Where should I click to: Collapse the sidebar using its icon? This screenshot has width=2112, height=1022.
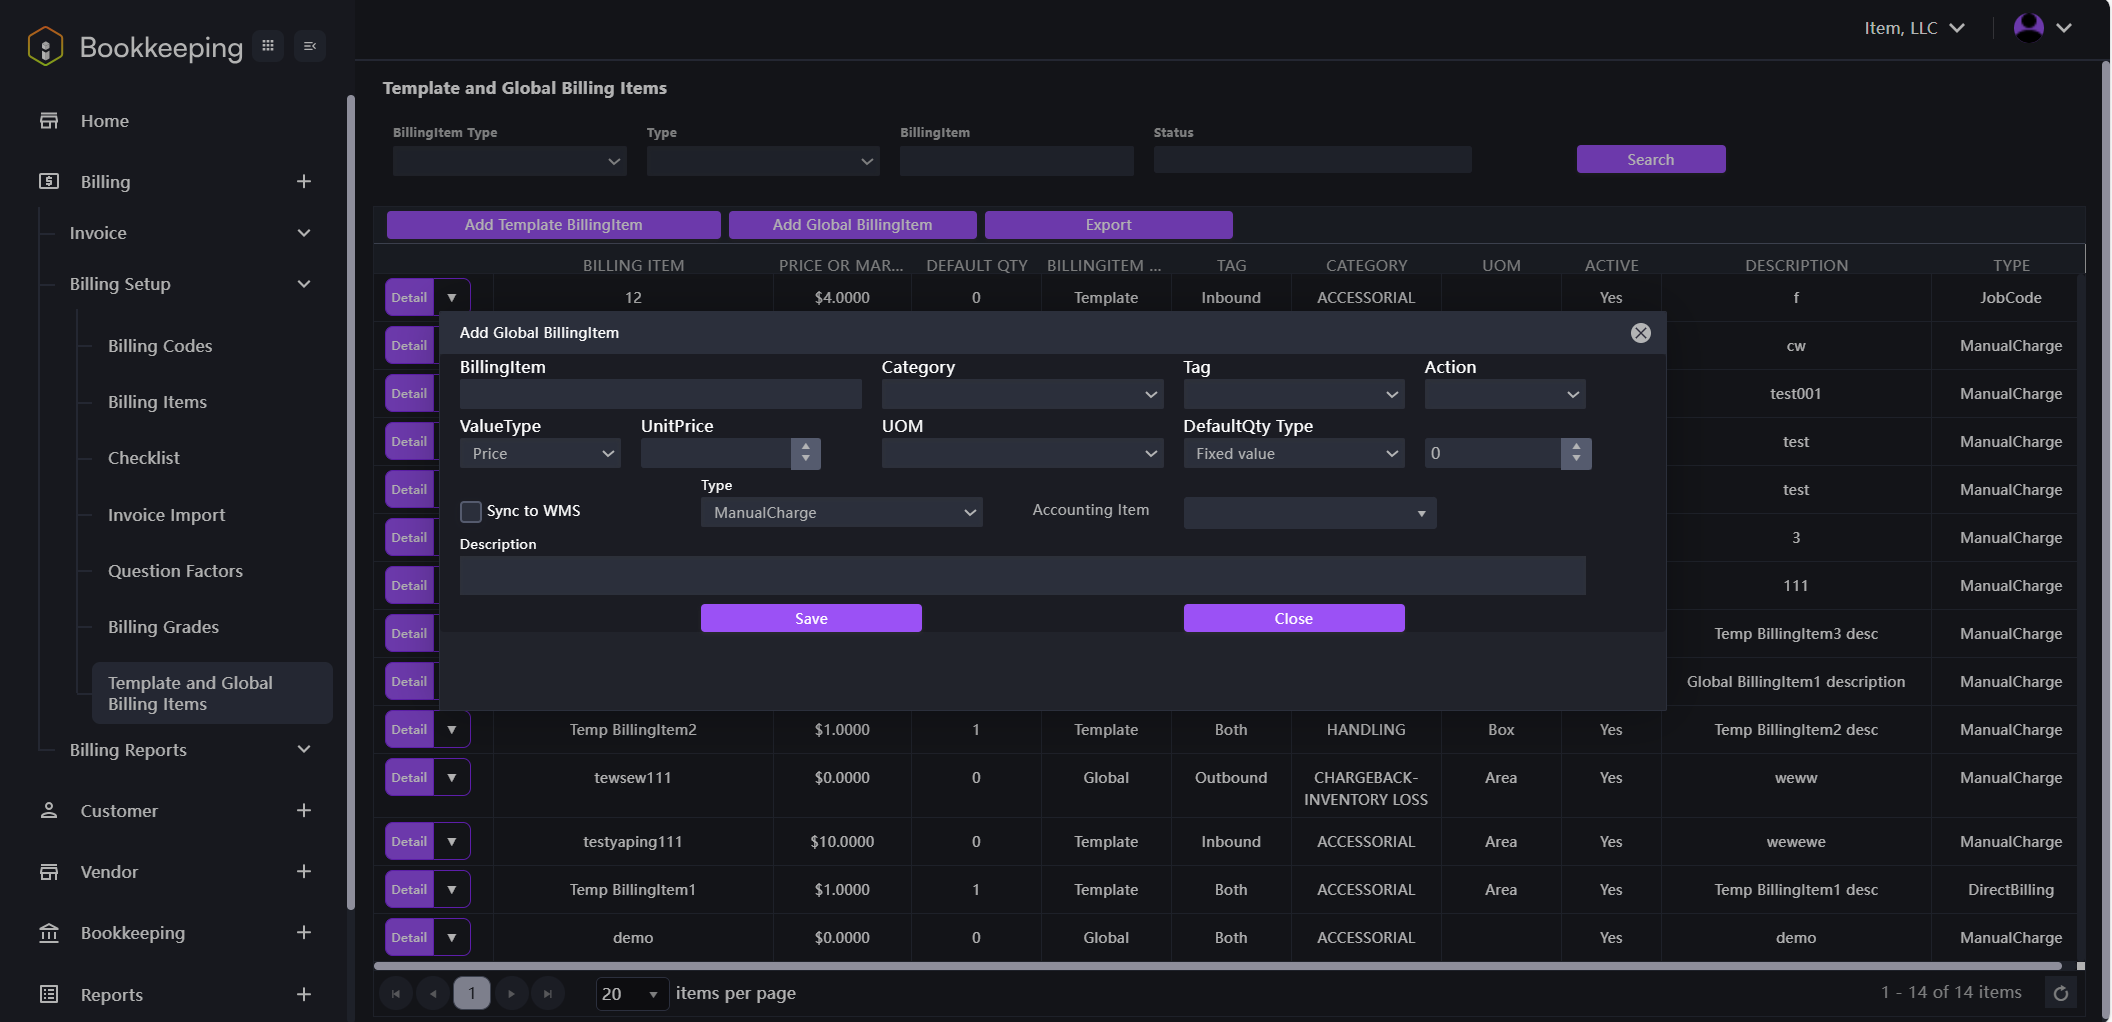(x=309, y=45)
